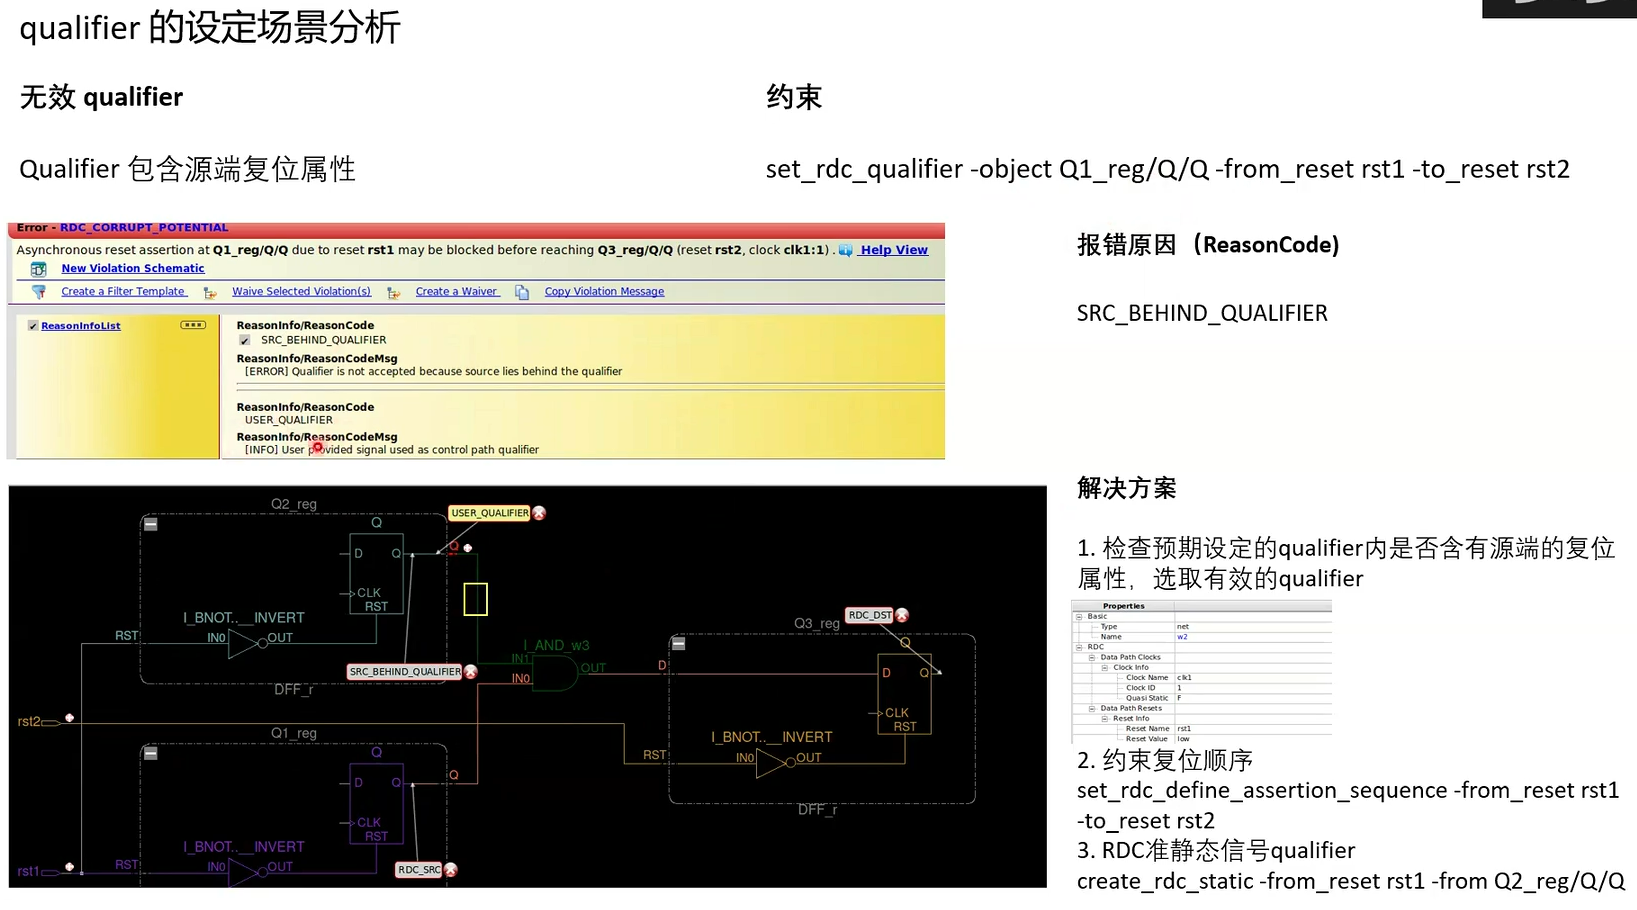Click the Reset Name value 'rst1' in Properties
The image size is (1637, 910).
coord(1184,729)
